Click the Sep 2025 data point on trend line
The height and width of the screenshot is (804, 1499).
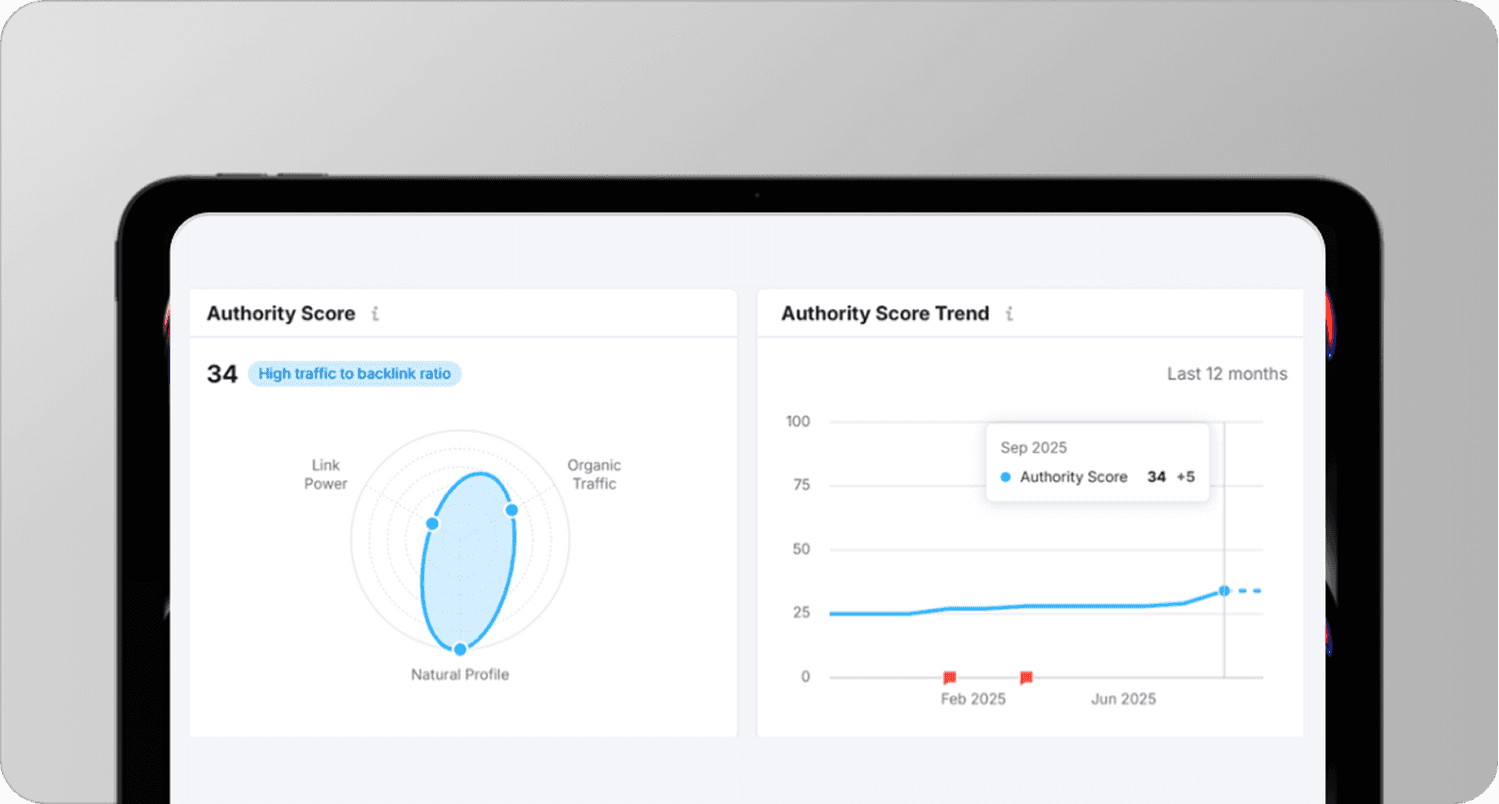[1224, 591]
